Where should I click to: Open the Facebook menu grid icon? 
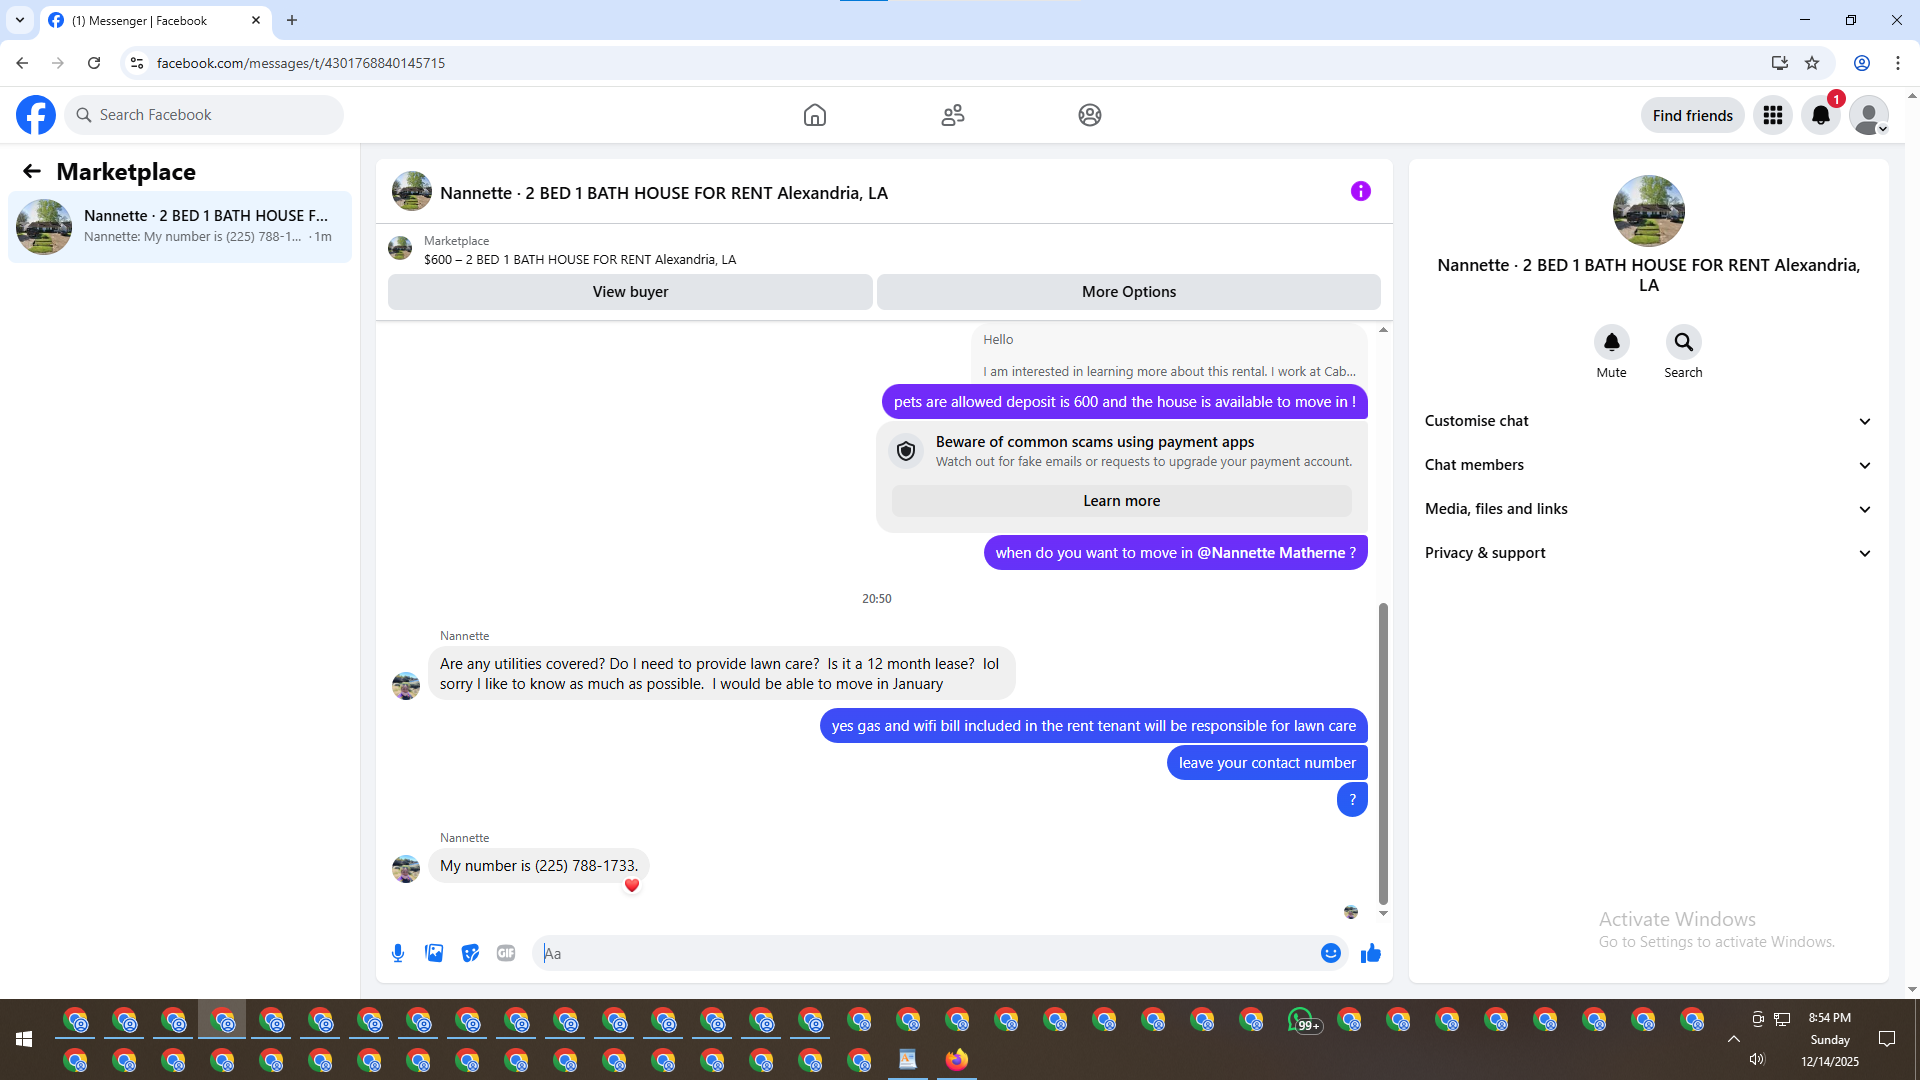coord(1773,115)
